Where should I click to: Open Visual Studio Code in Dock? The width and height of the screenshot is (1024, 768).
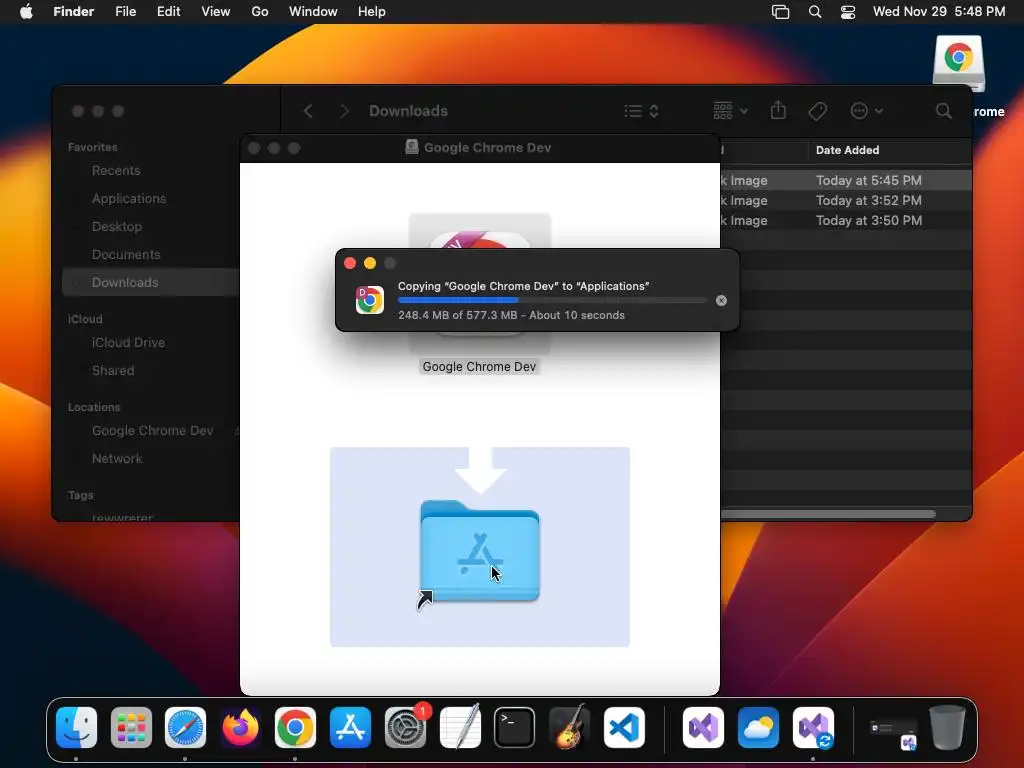[x=624, y=728]
